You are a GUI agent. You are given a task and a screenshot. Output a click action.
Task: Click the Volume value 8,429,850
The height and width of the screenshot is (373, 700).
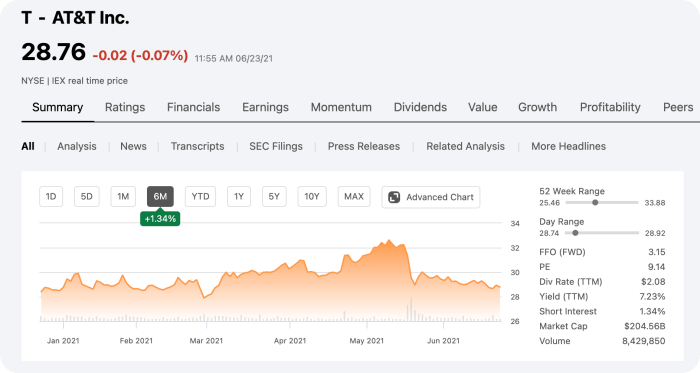(x=644, y=341)
